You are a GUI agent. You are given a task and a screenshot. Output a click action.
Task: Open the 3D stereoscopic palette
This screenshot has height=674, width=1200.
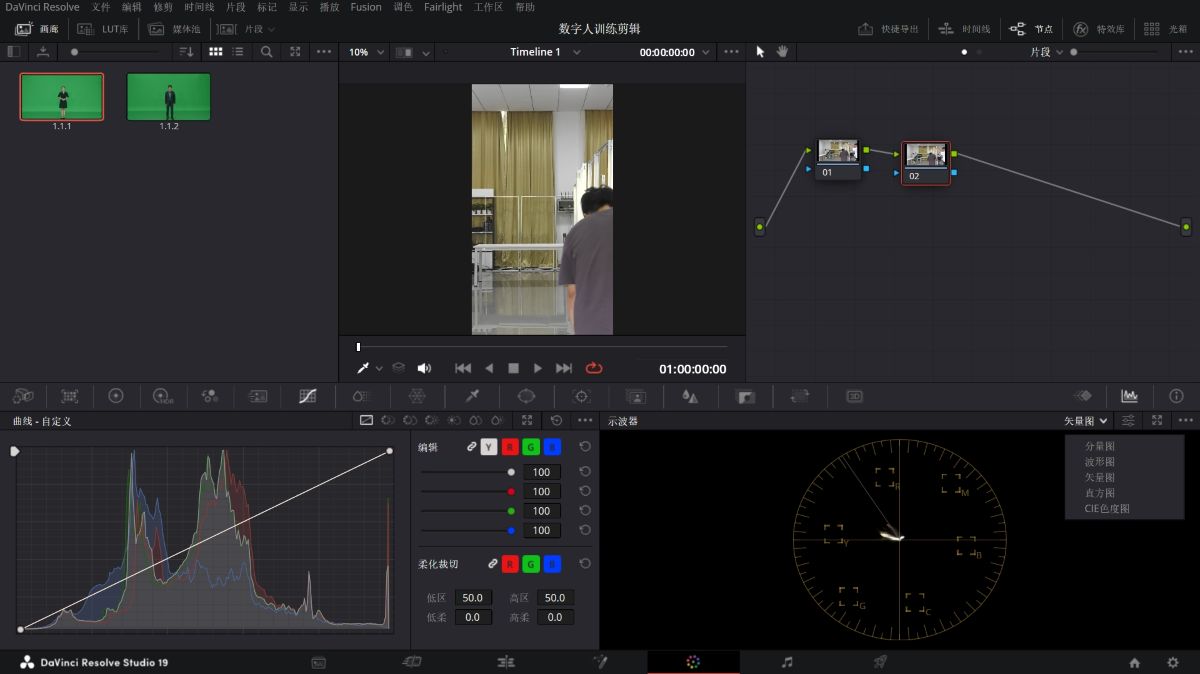point(854,396)
